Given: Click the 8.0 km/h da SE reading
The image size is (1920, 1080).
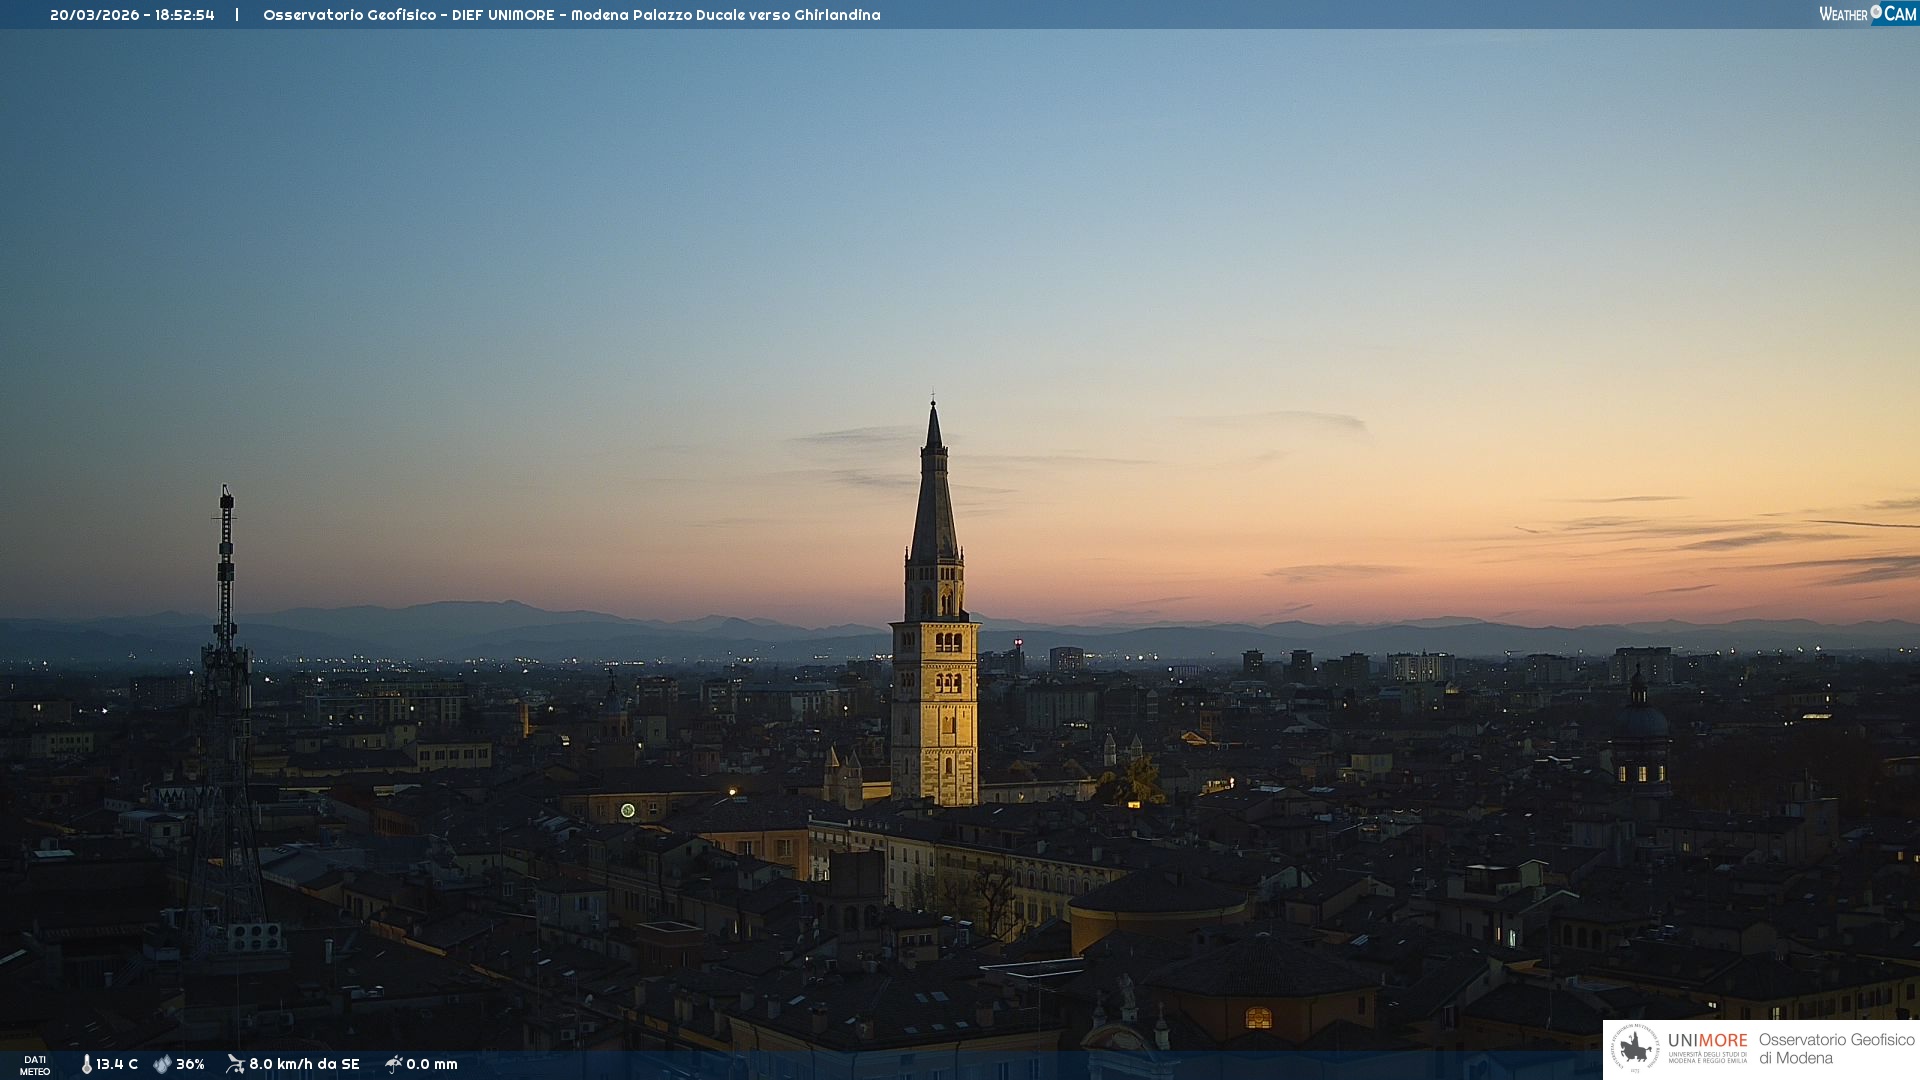Looking at the screenshot, I should point(304,1064).
